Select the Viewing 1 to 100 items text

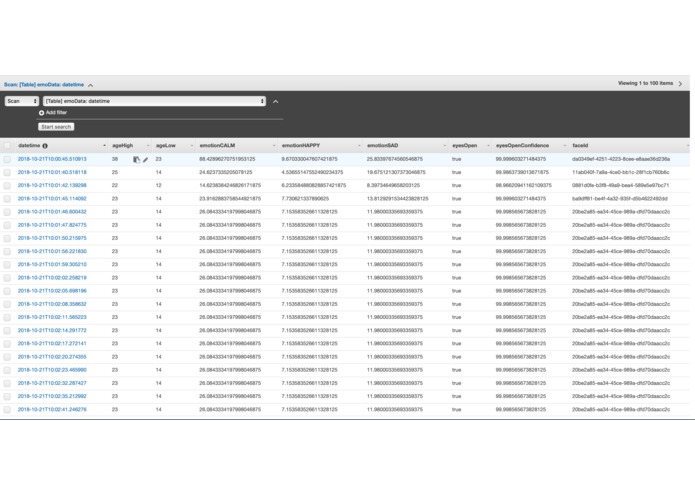click(x=645, y=83)
